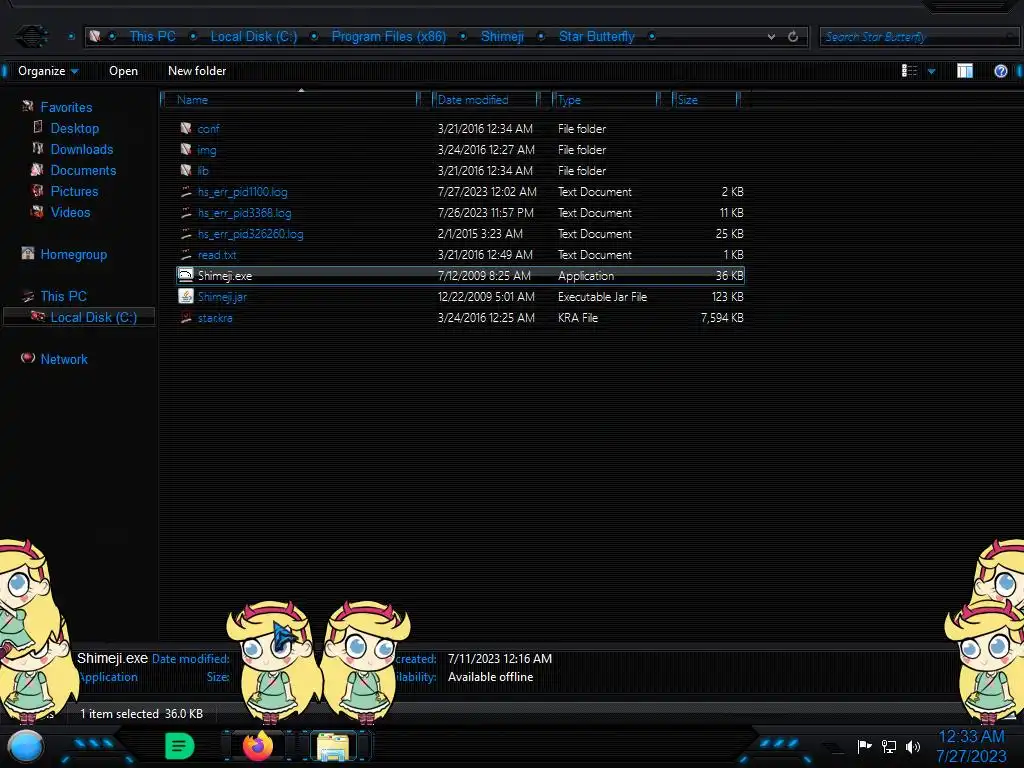Go to Shimeji breadcrumb folder
This screenshot has width=1024, height=768.
(x=502, y=37)
